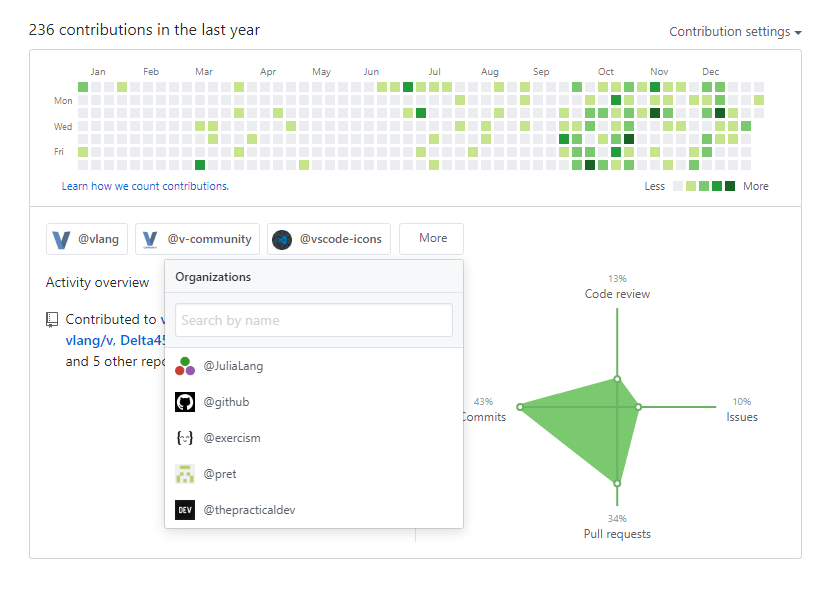Filter activity by @vlang organization
Image resolution: width=820 pixels, height=589 pixels.
pyautogui.click(x=87, y=239)
